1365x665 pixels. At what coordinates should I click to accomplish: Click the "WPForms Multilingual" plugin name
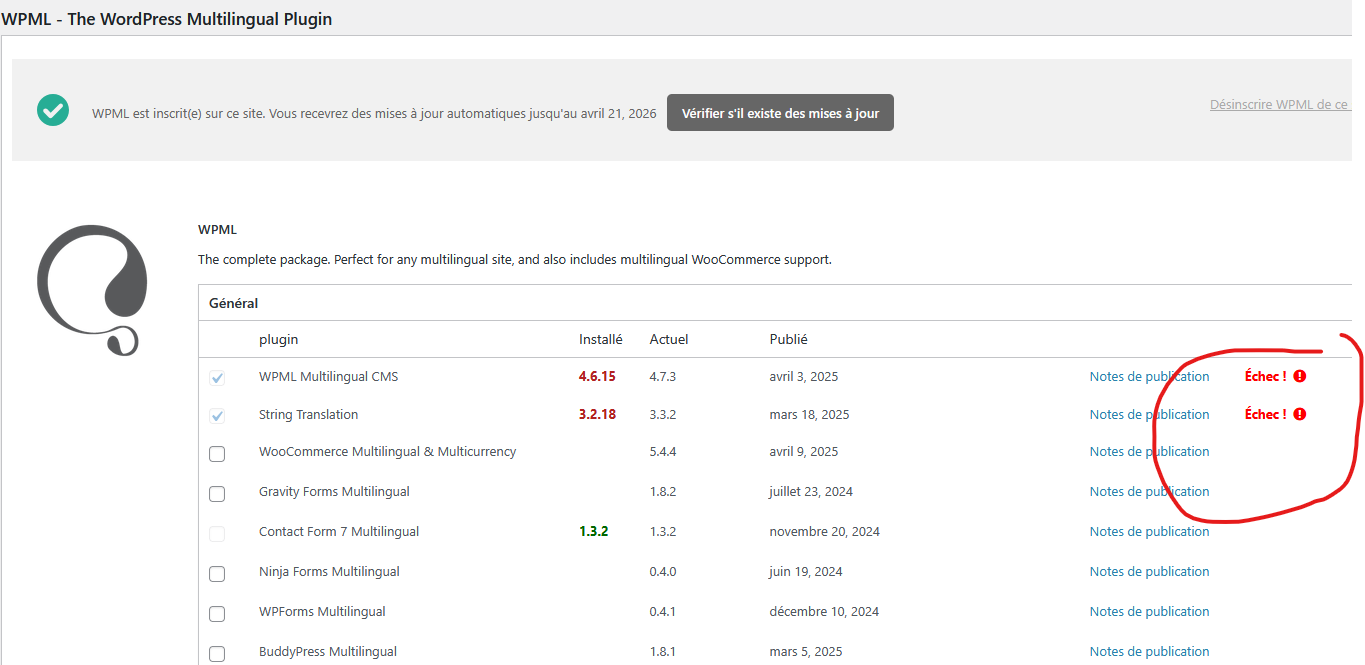tap(322, 612)
